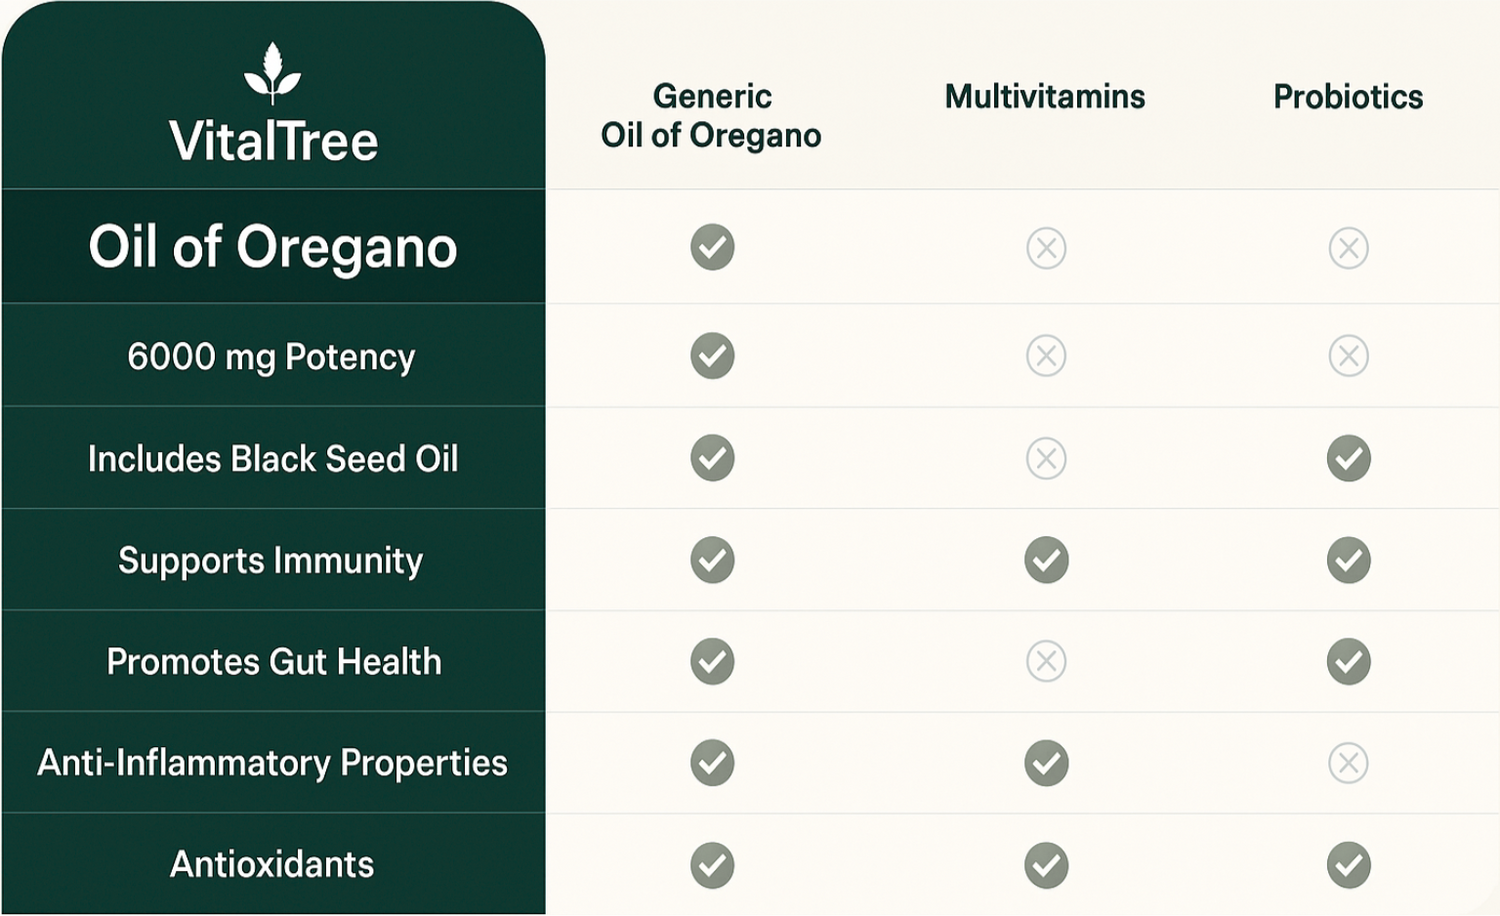This screenshot has width=1500, height=916.
Task: Click the Includes Black Seed Oil label
Action: coord(273,459)
